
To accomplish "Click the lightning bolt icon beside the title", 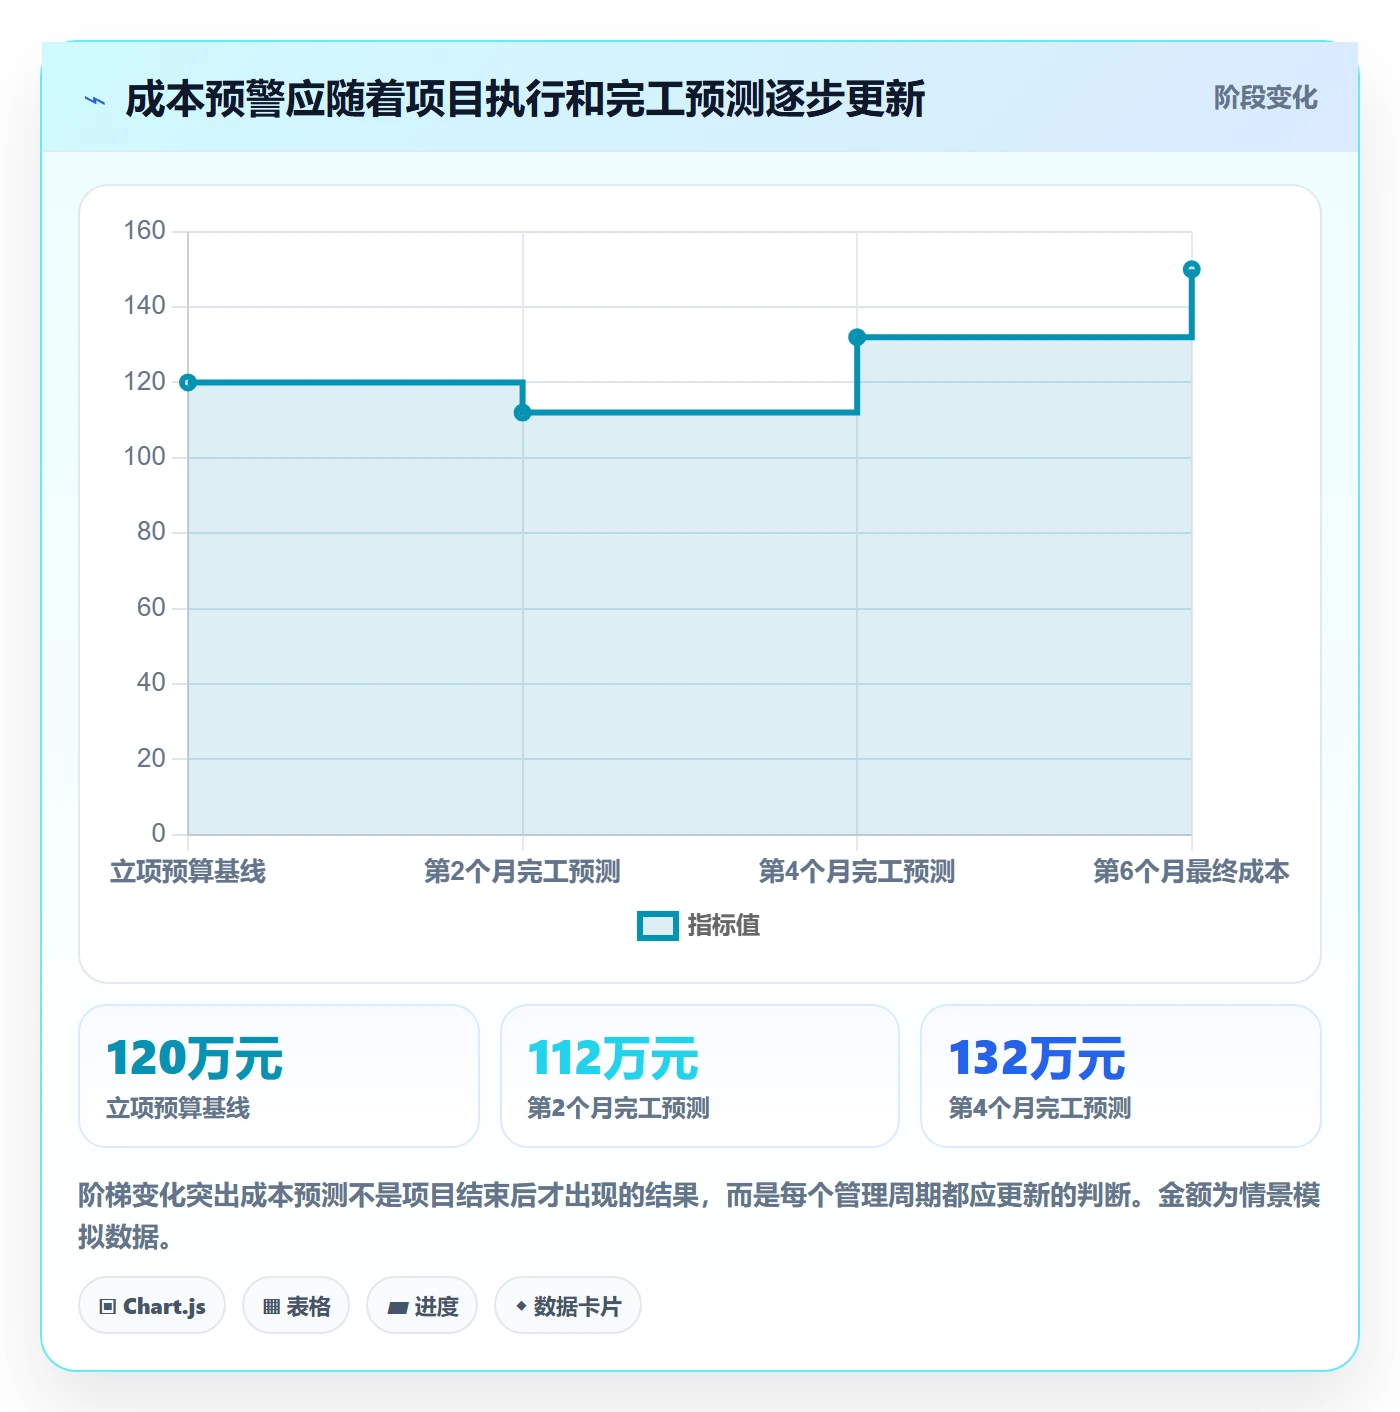I will (95, 100).
